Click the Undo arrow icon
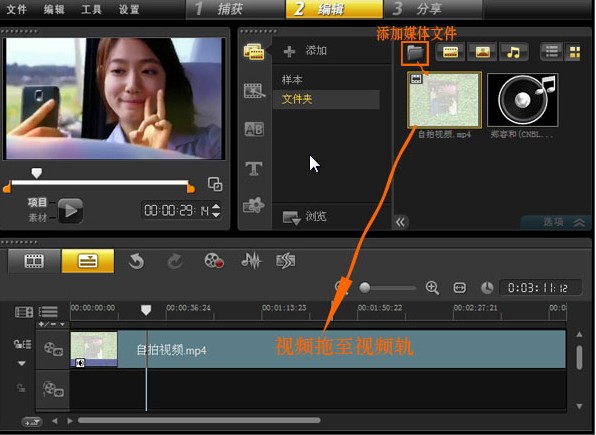This screenshot has width=596, height=435. (x=136, y=262)
